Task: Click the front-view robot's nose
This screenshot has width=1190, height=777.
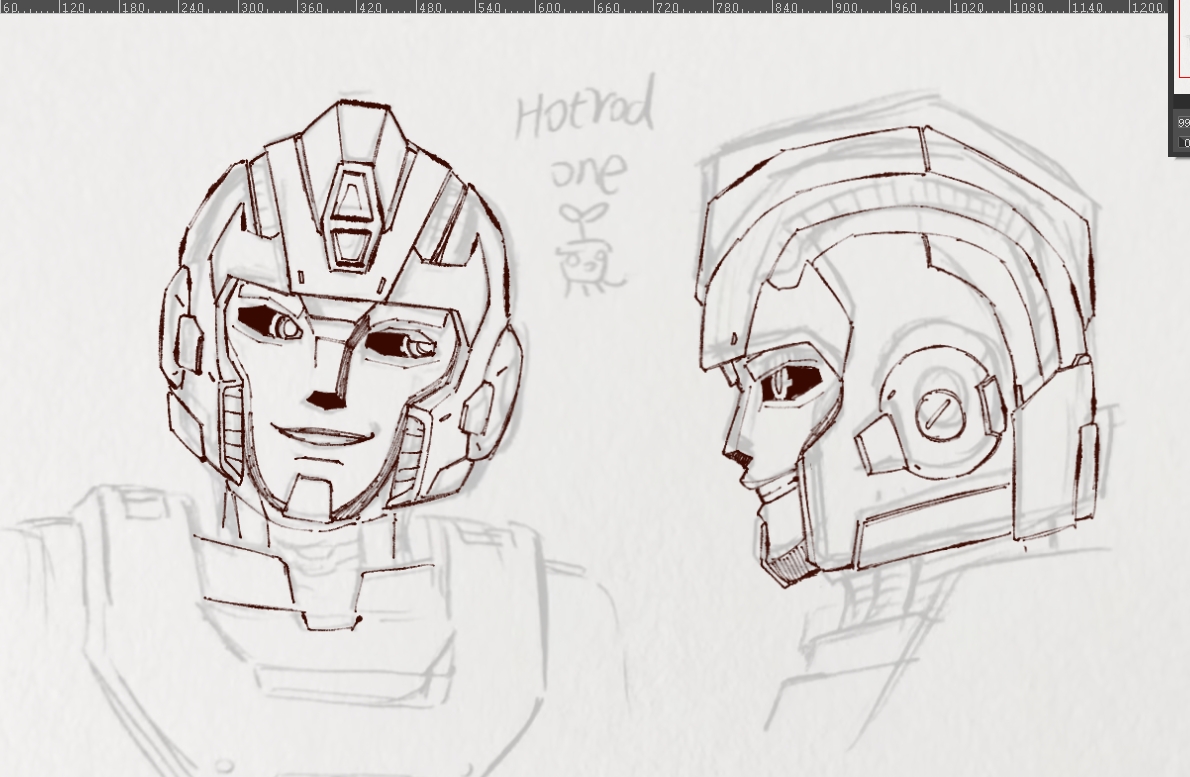Action: (326, 399)
